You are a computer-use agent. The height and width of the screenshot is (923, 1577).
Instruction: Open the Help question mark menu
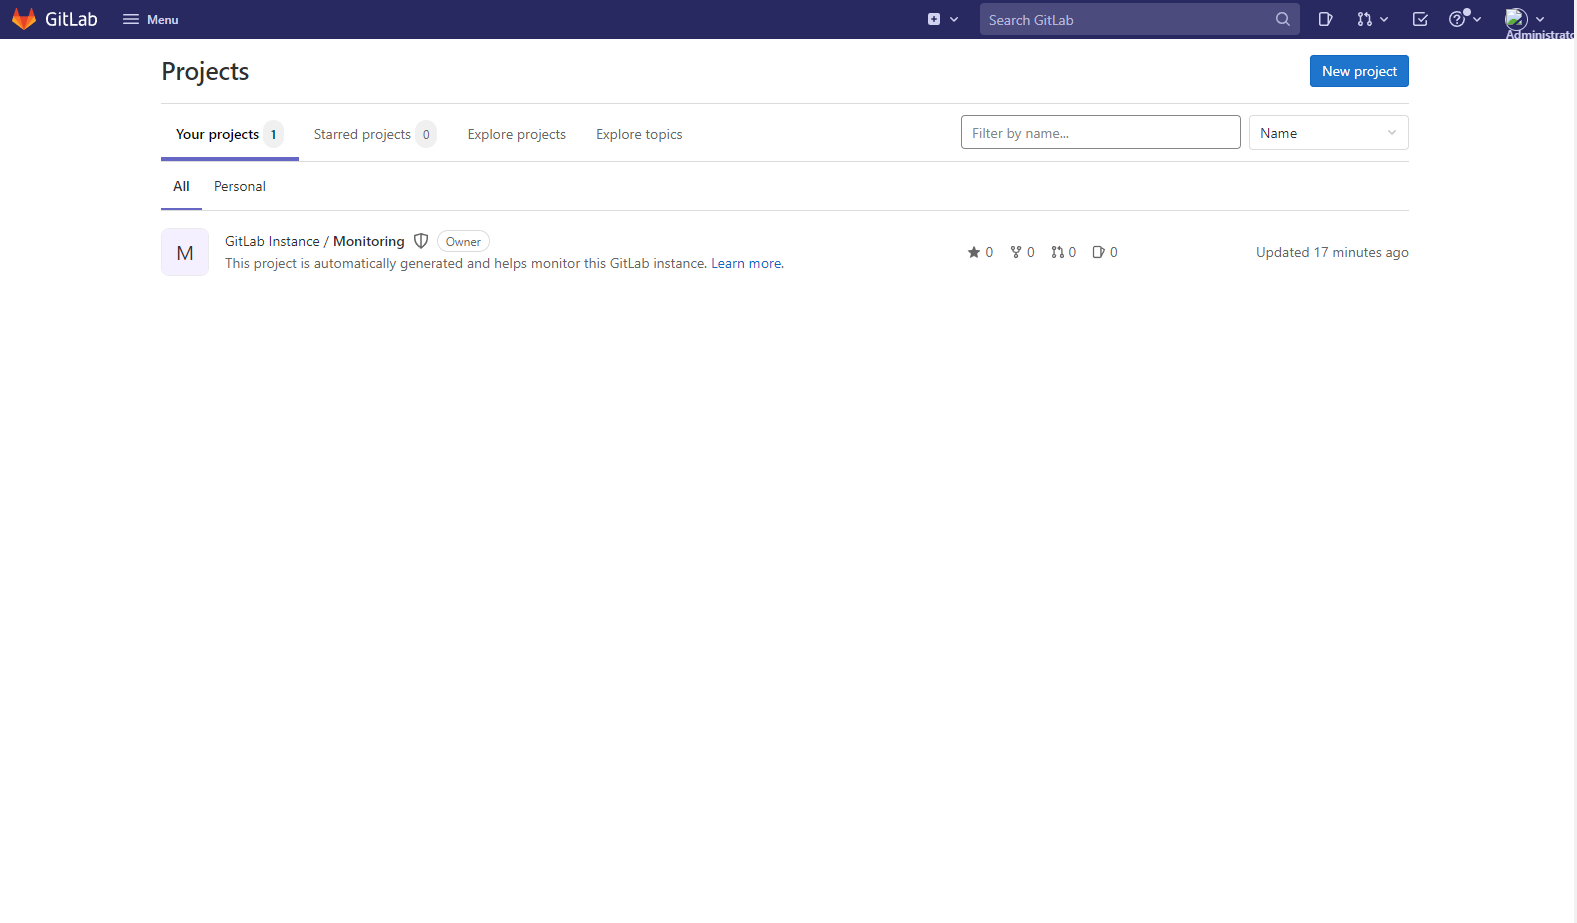click(1464, 19)
